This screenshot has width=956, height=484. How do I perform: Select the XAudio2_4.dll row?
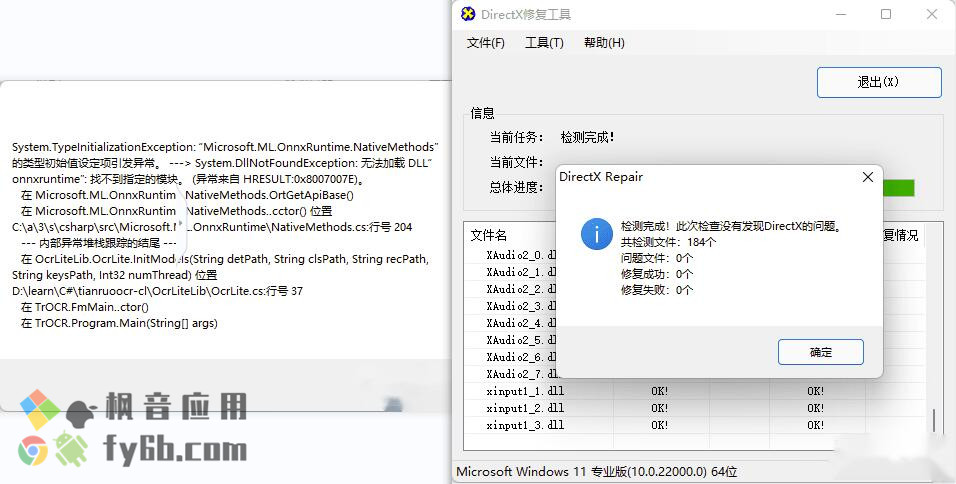coord(521,323)
